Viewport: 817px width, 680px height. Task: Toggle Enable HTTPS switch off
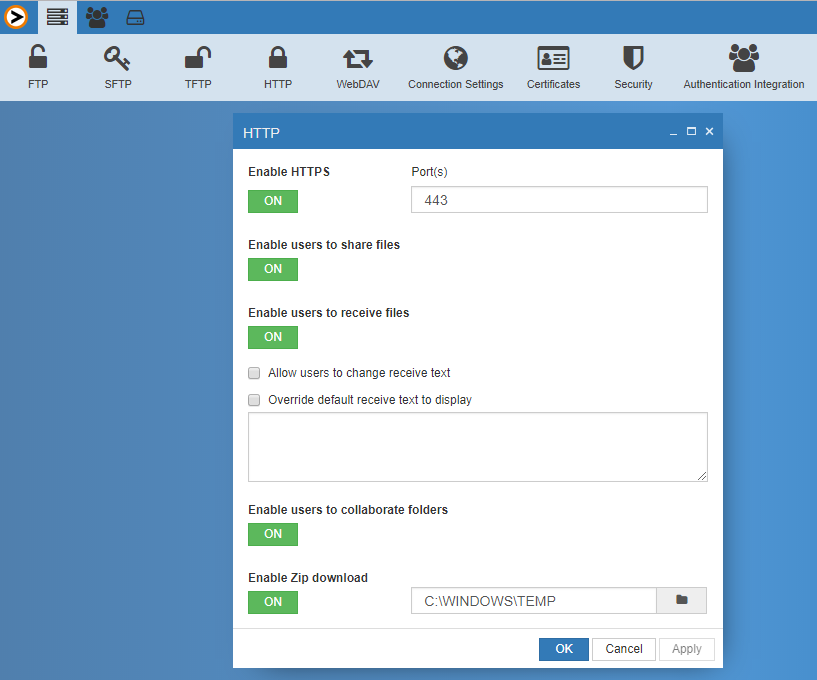(273, 201)
